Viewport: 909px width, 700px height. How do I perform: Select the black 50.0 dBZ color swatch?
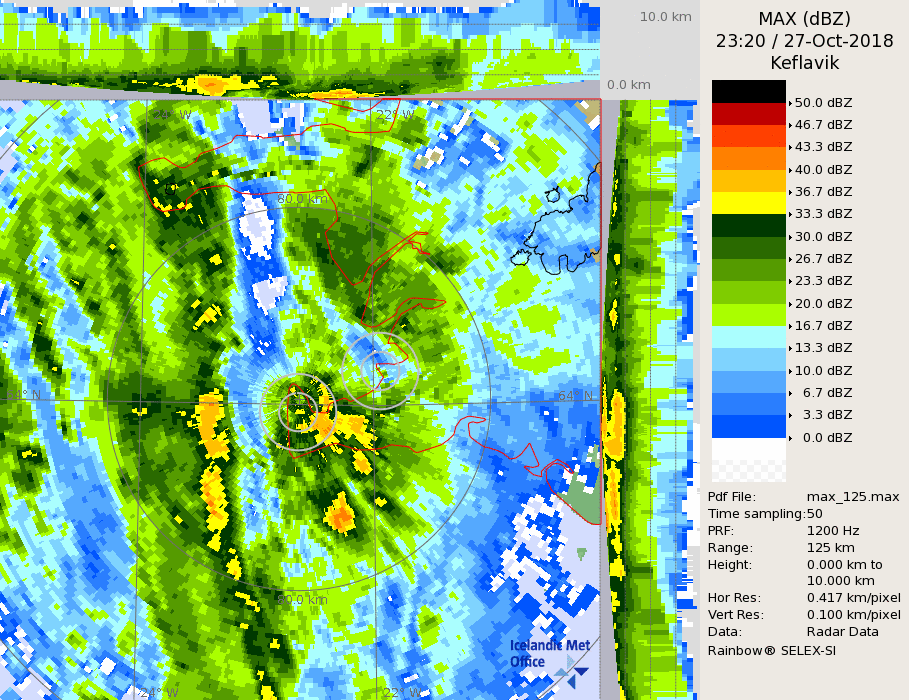point(748,91)
